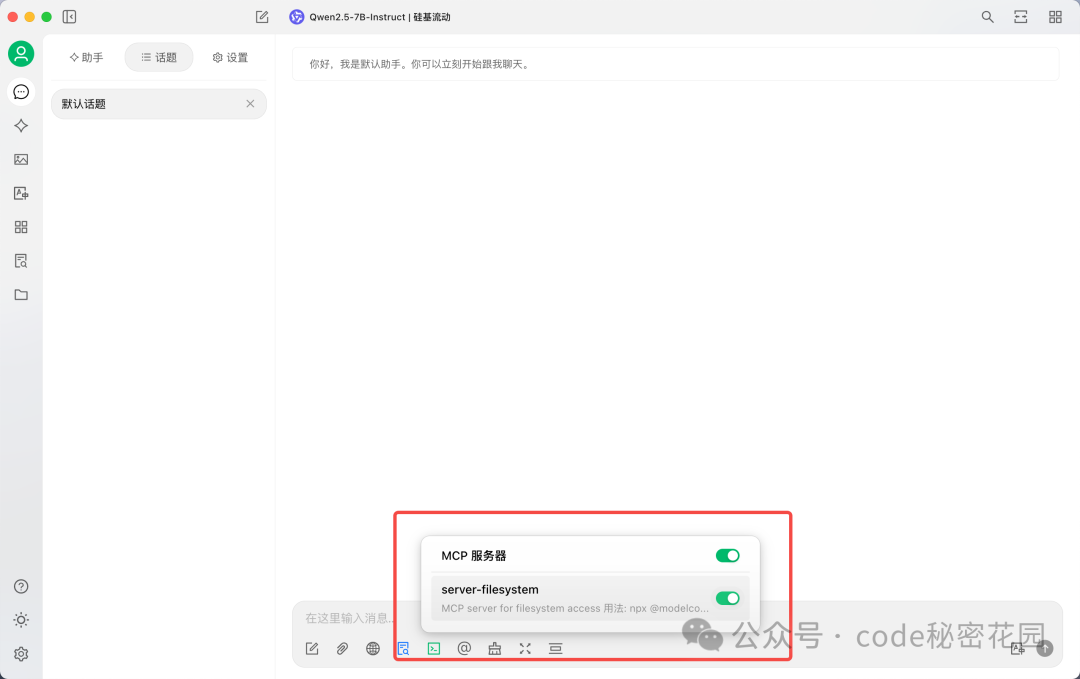Click the help question mark icon
The image size is (1080, 679).
coord(21,586)
